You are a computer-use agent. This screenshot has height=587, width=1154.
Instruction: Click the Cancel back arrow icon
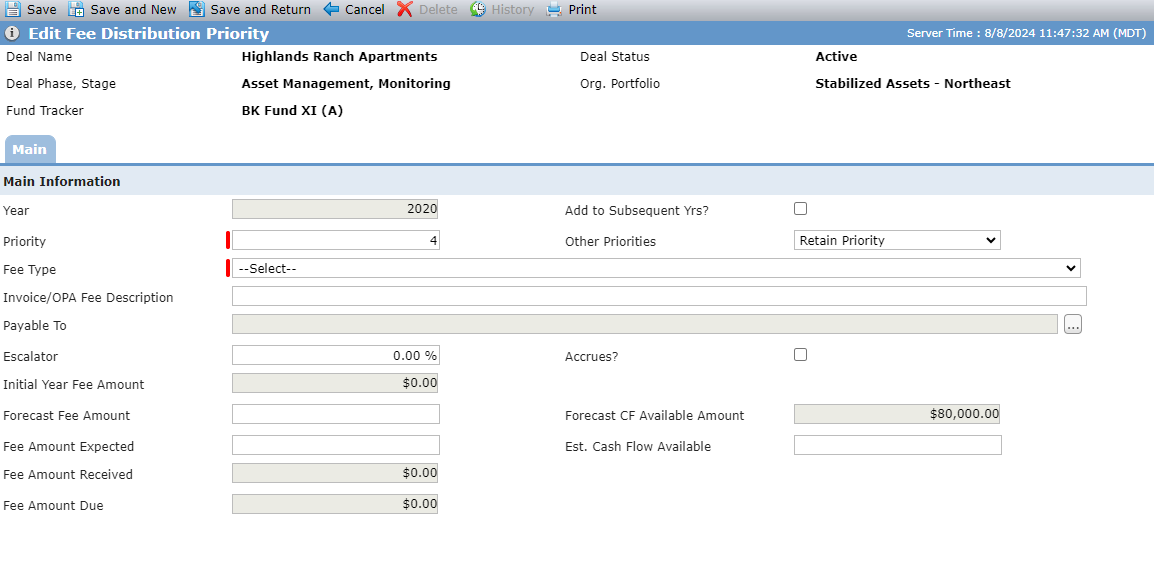click(331, 10)
